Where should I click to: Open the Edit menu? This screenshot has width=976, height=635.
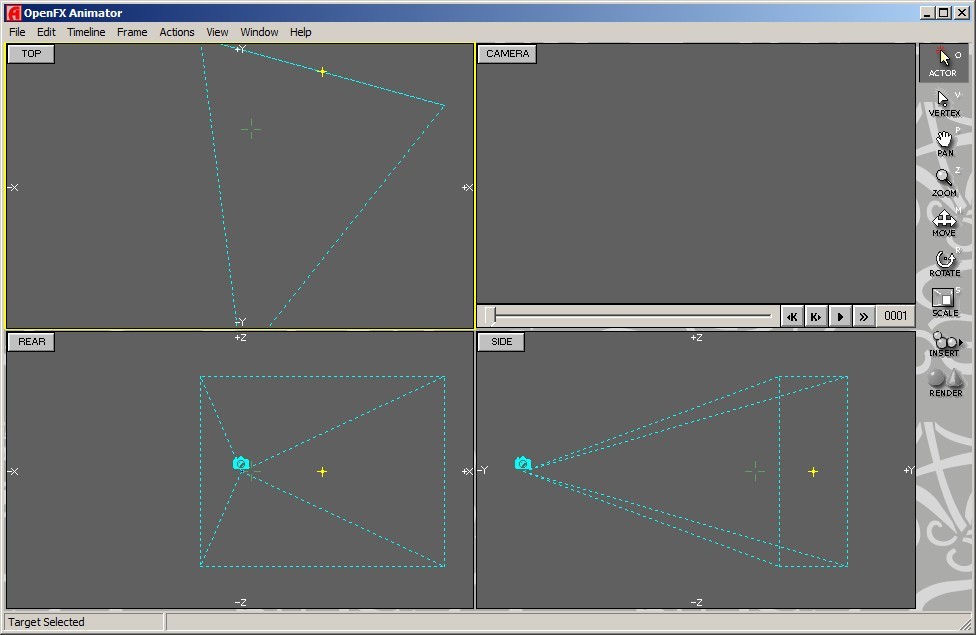(x=46, y=32)
